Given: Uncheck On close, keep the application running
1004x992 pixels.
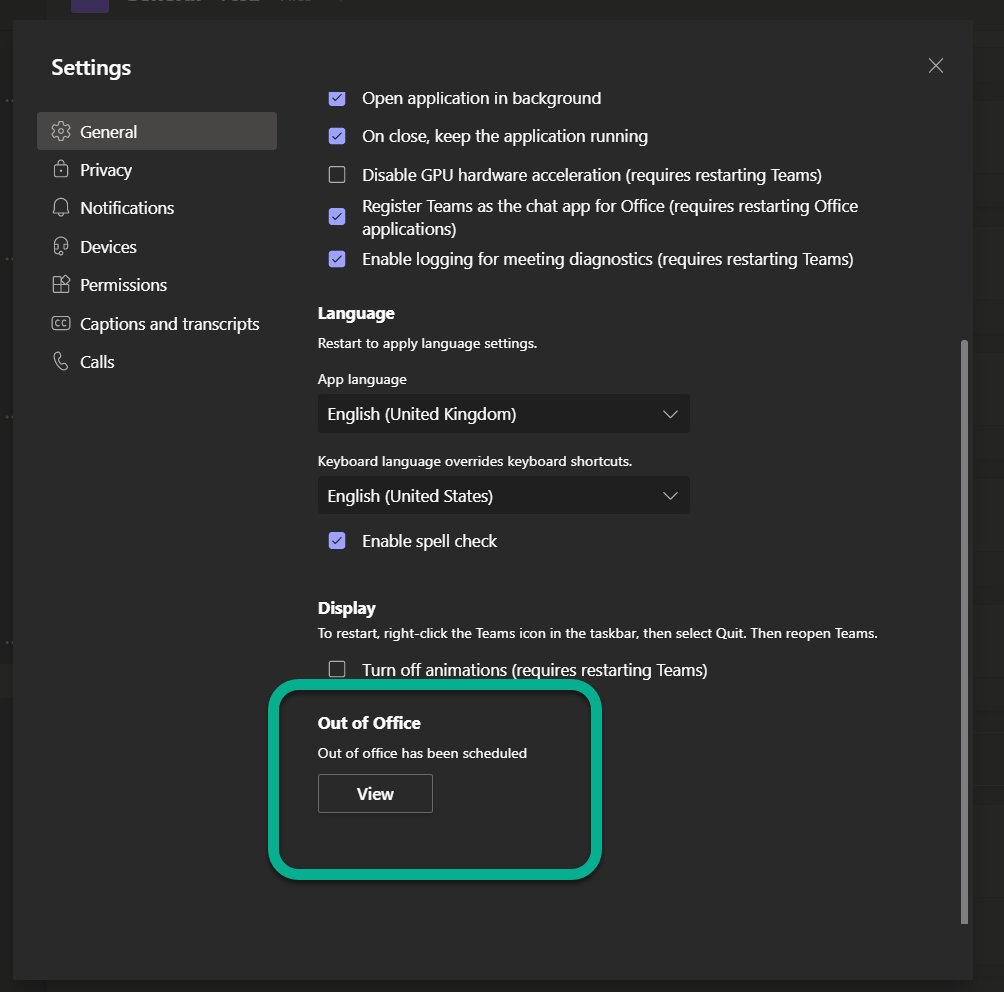Looking at the screenshot, I should (x=337, y=136).
